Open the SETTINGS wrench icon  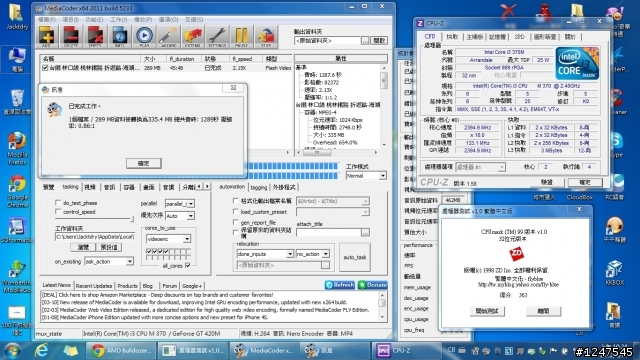[217, 37]
